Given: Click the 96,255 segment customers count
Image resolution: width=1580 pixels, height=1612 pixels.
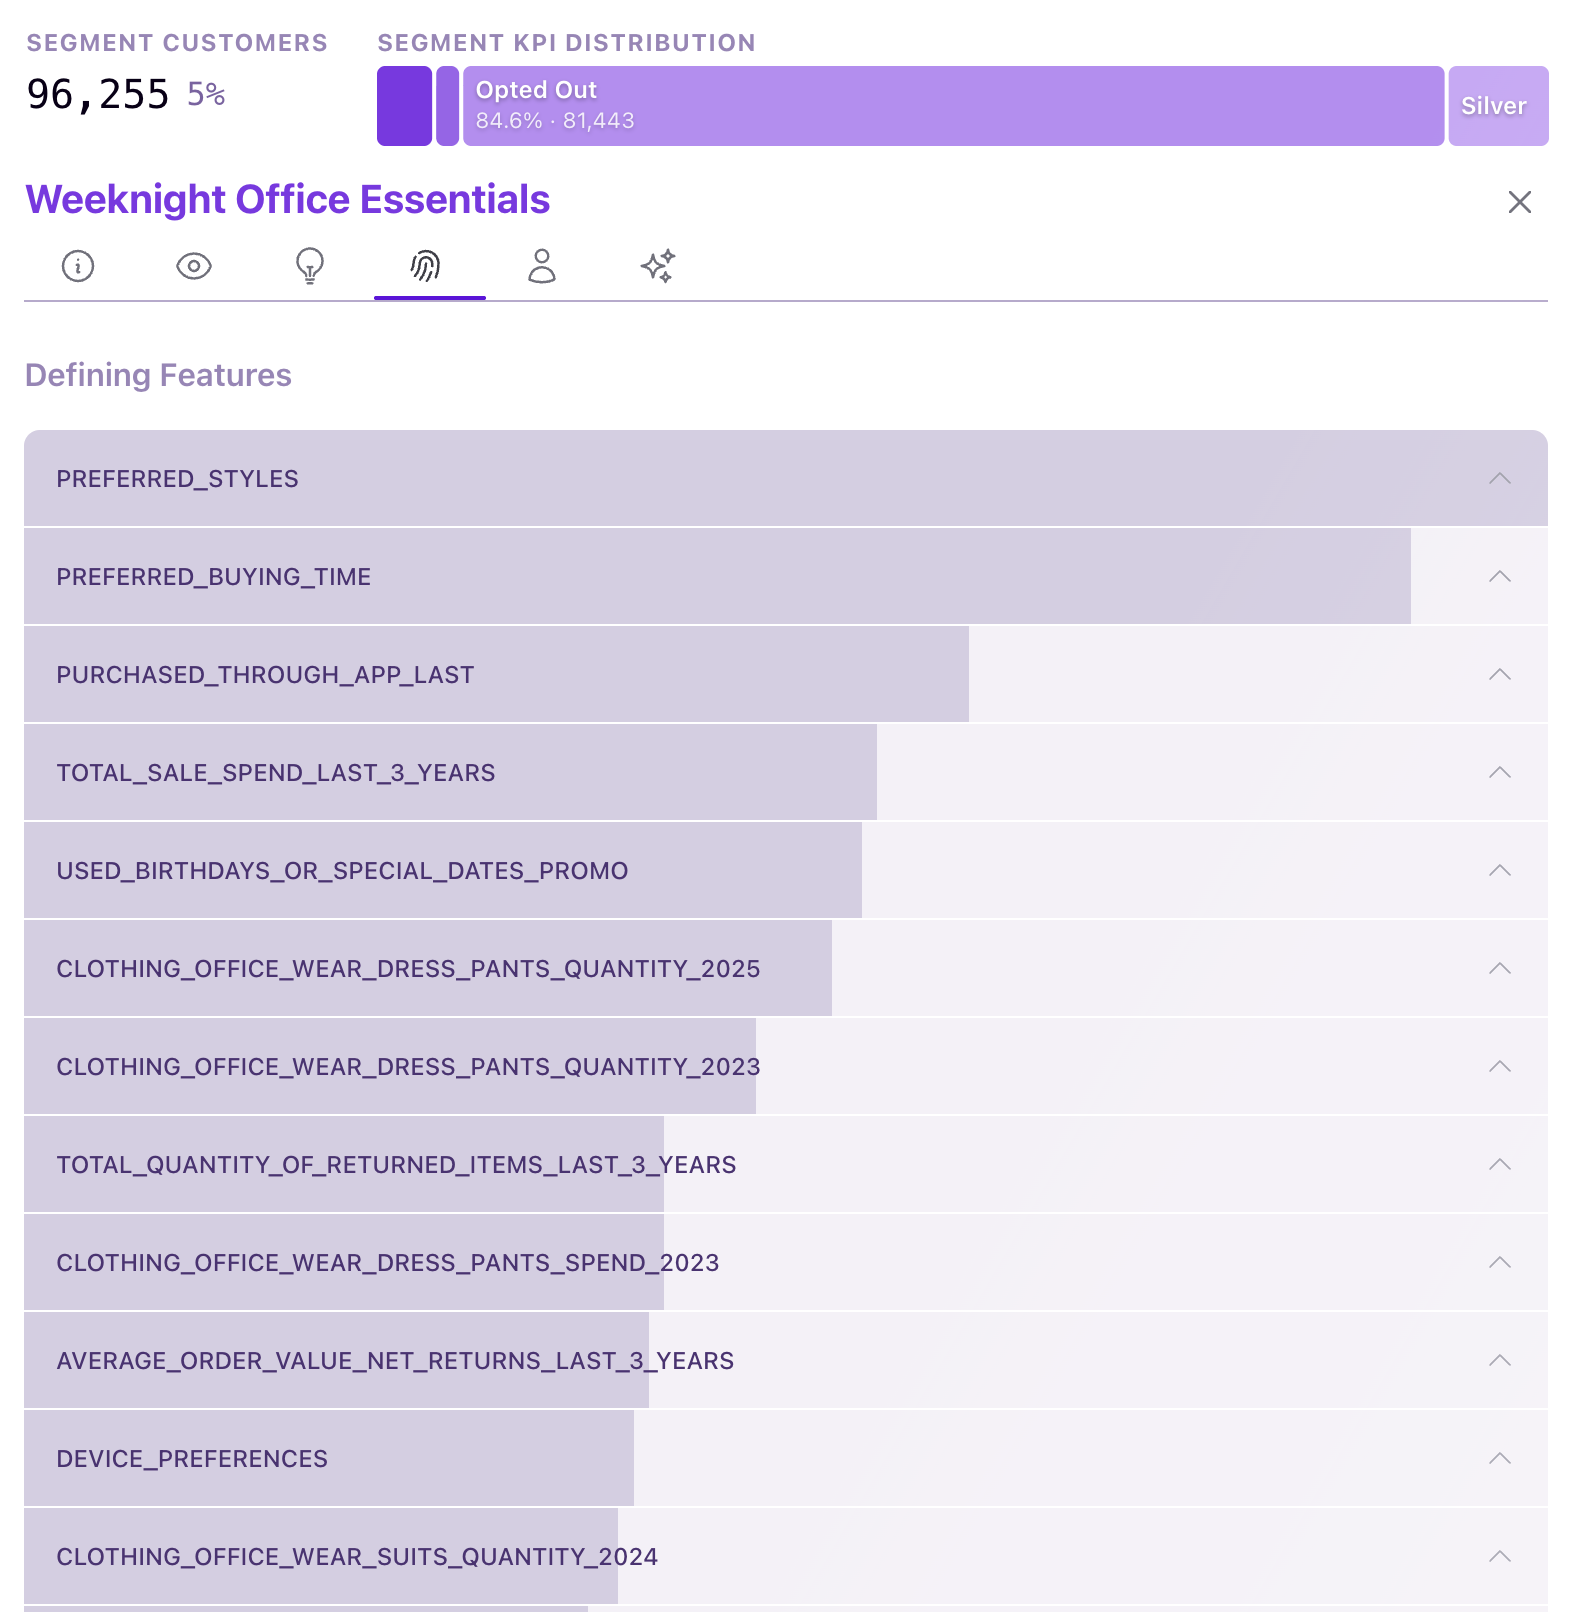Looking at the screenshot, I should [x=98, y=95].
